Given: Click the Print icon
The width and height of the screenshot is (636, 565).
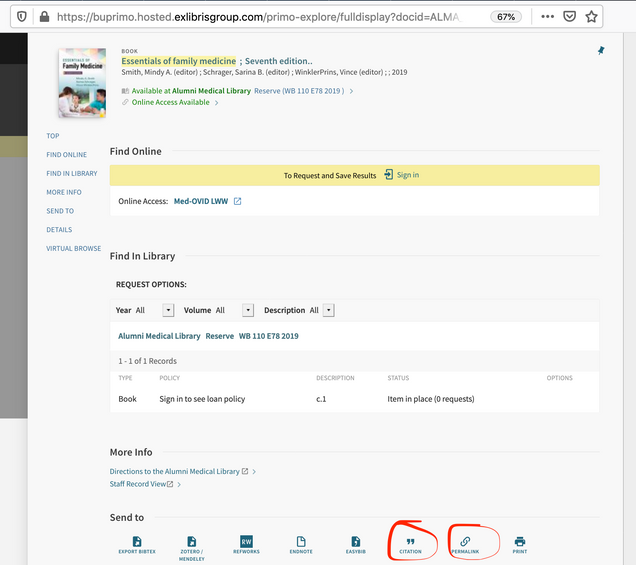Looking at the screenshot, I should (520, 541).
